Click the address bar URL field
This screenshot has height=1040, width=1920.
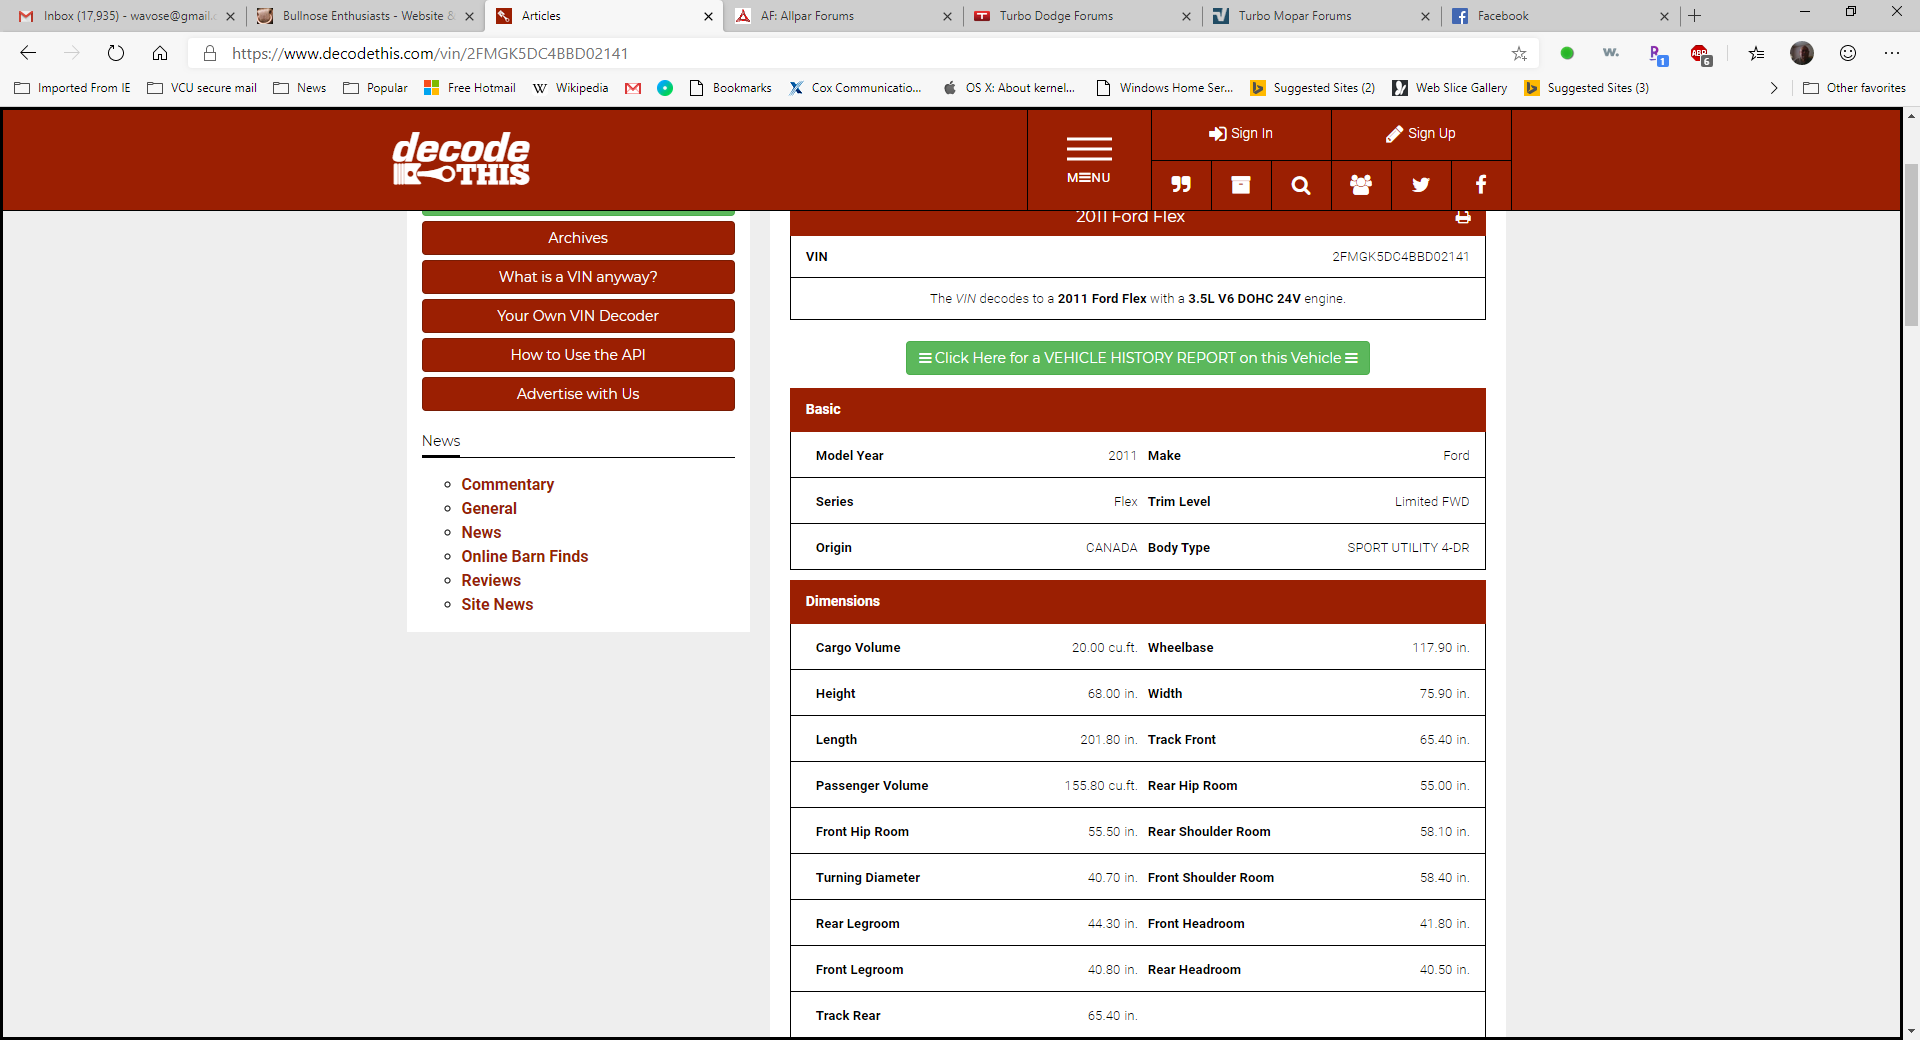pyautogui.click(x=860, y=54)
